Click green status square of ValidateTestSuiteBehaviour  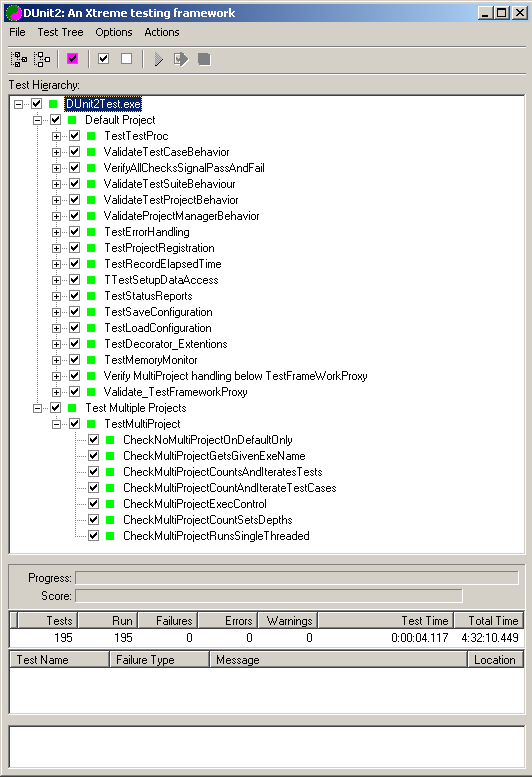coord(91,184)
